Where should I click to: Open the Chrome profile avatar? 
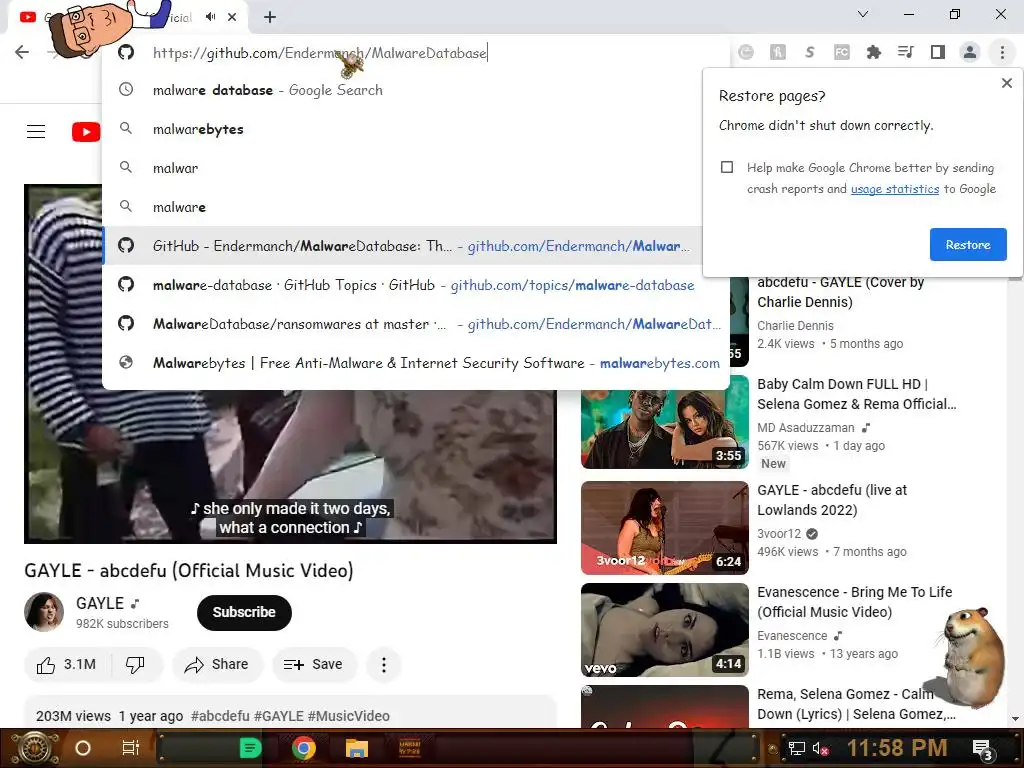point(970,52)
